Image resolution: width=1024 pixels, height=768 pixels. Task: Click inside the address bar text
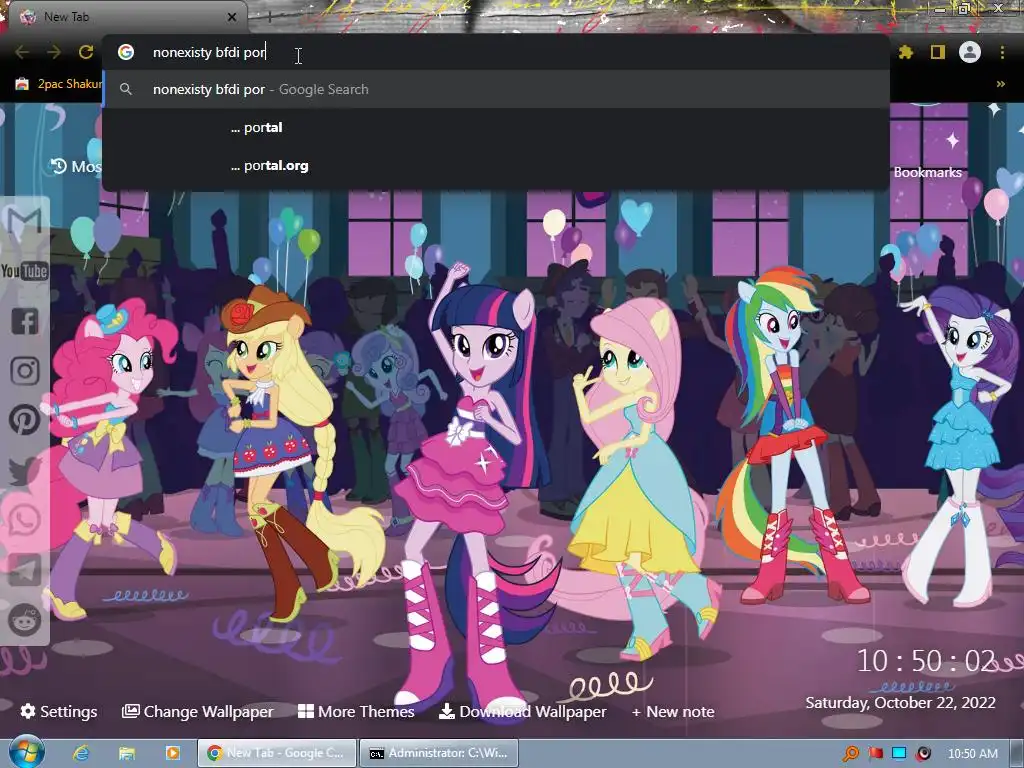209,52
